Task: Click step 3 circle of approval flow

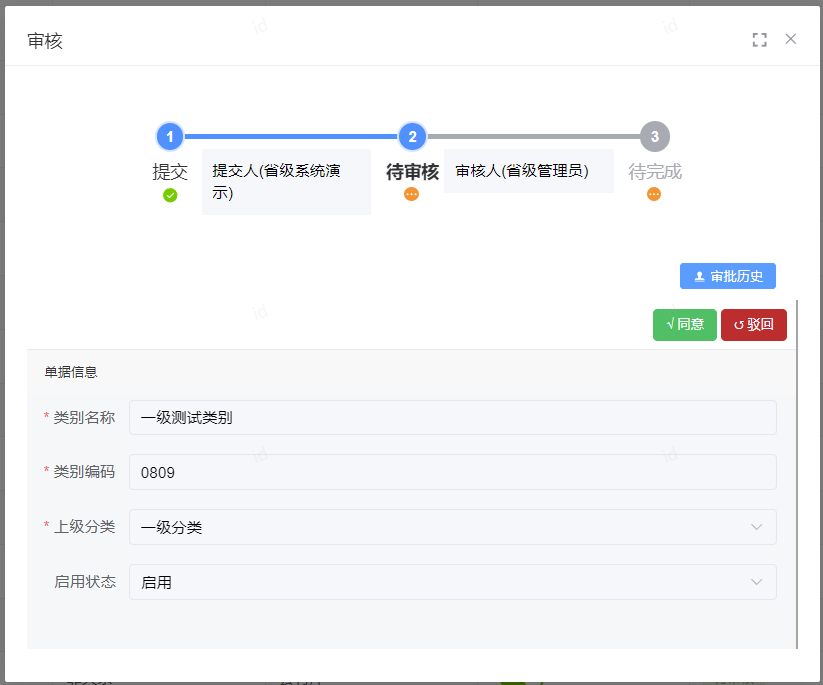Action: [655, 136]
